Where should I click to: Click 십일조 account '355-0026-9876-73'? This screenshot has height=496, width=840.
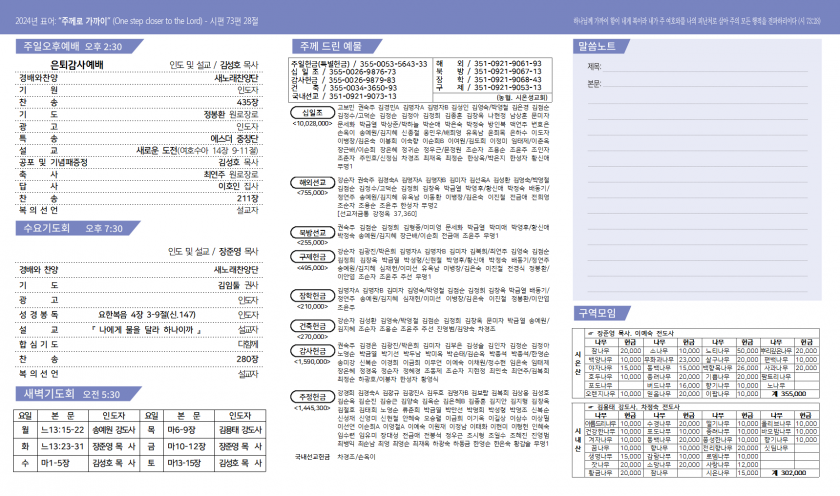click(x=363, y=72)
